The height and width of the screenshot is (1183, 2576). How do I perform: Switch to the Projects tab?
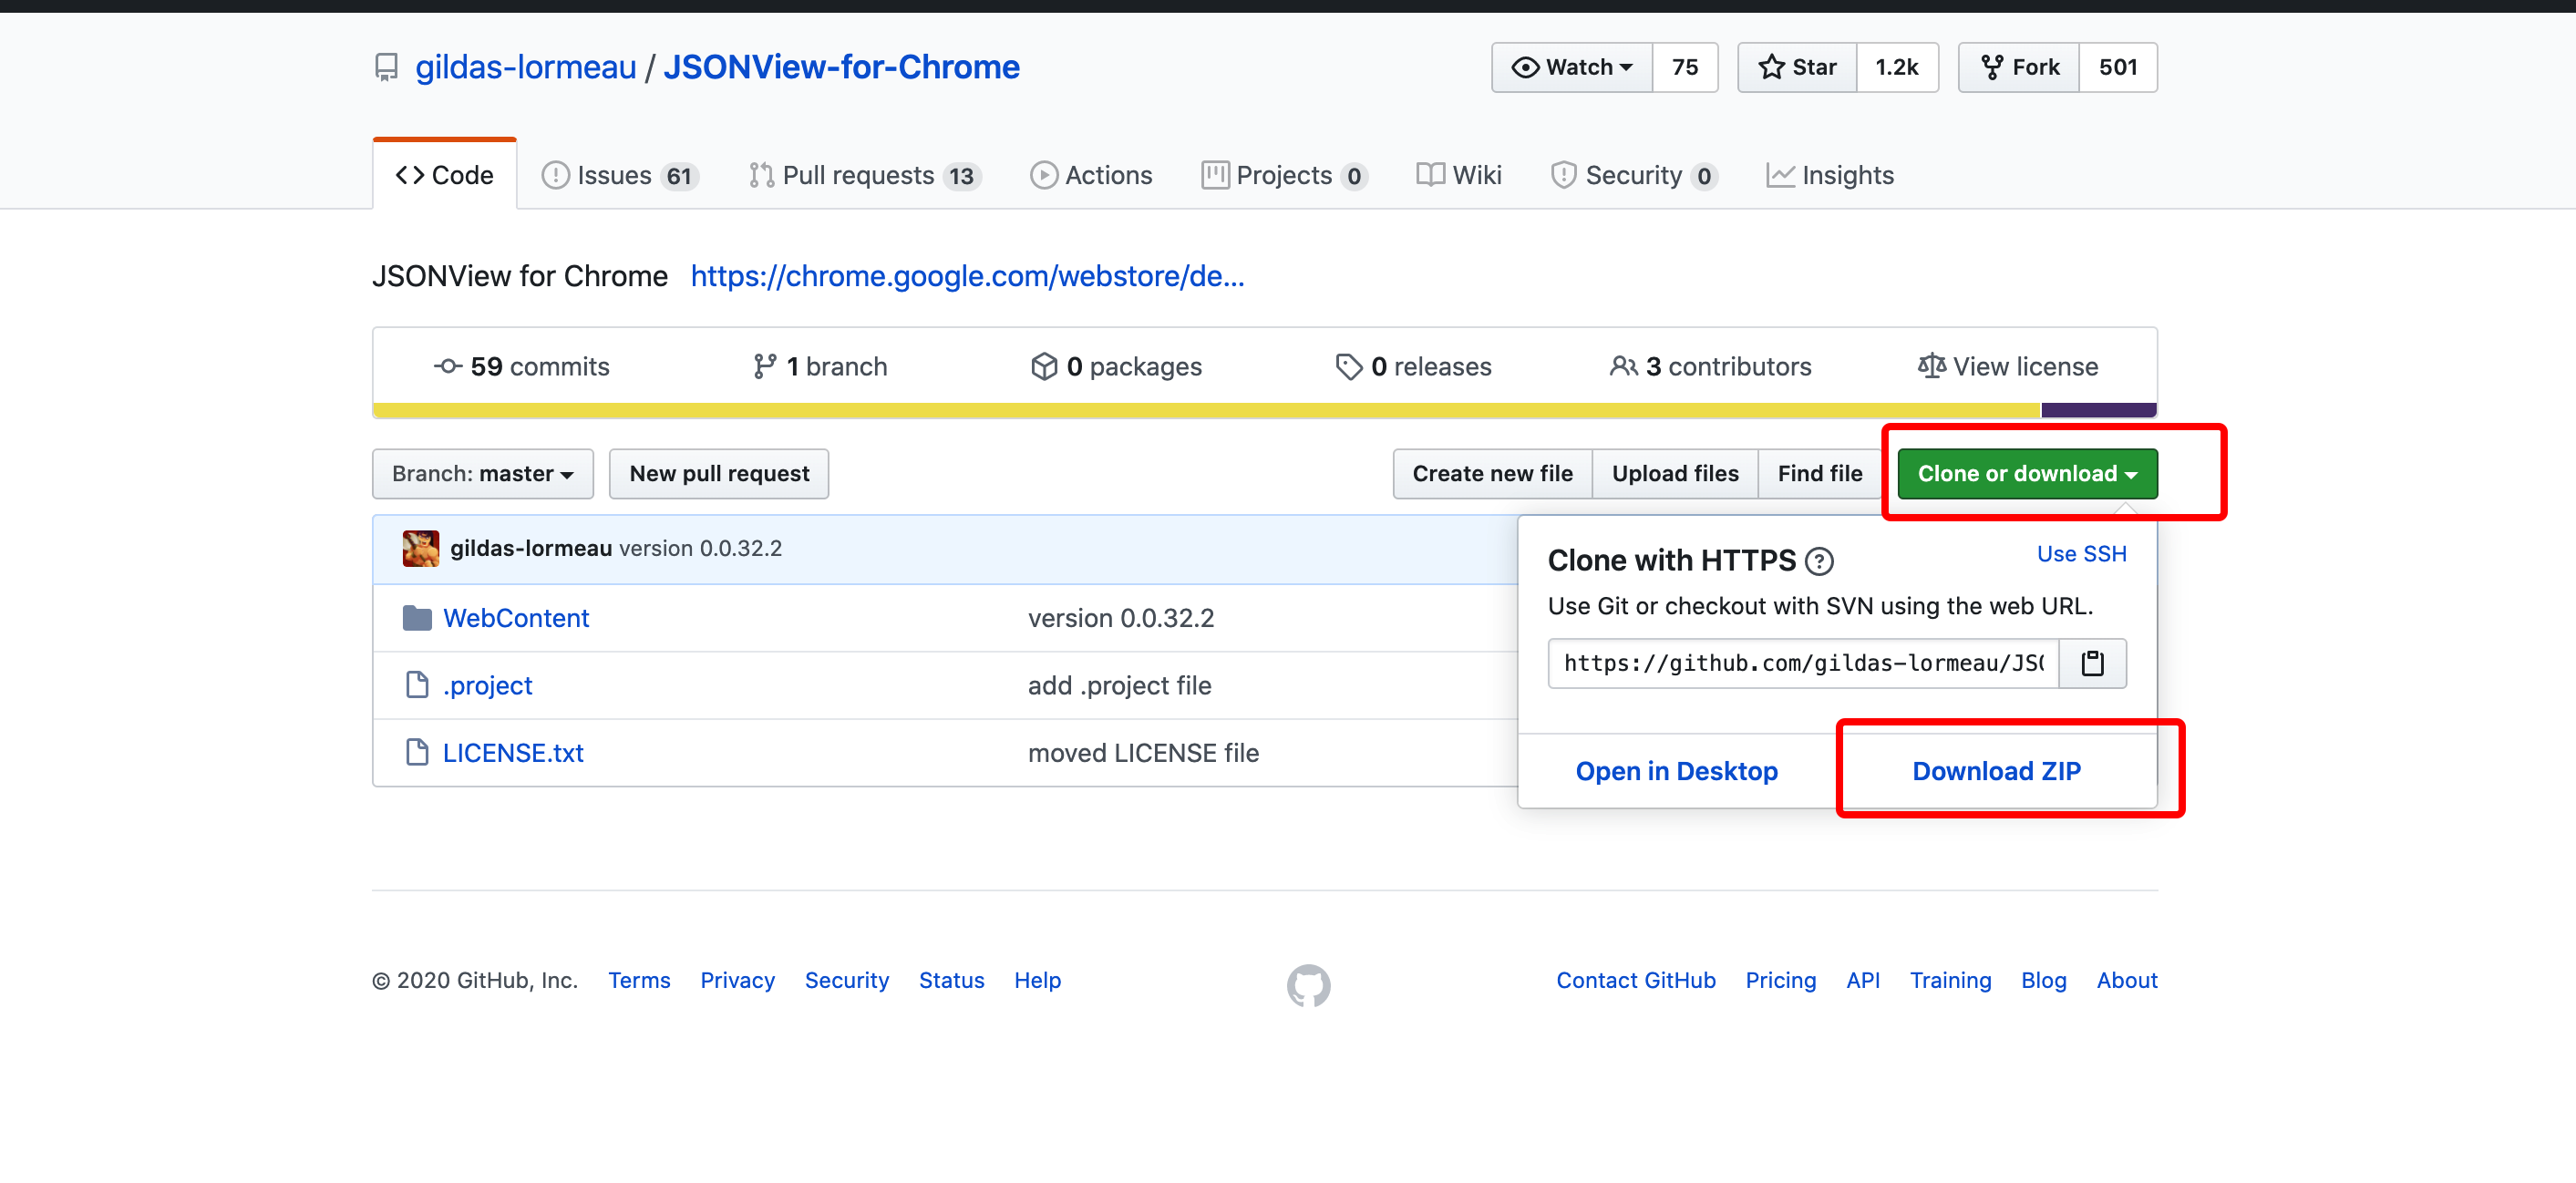1284,175
